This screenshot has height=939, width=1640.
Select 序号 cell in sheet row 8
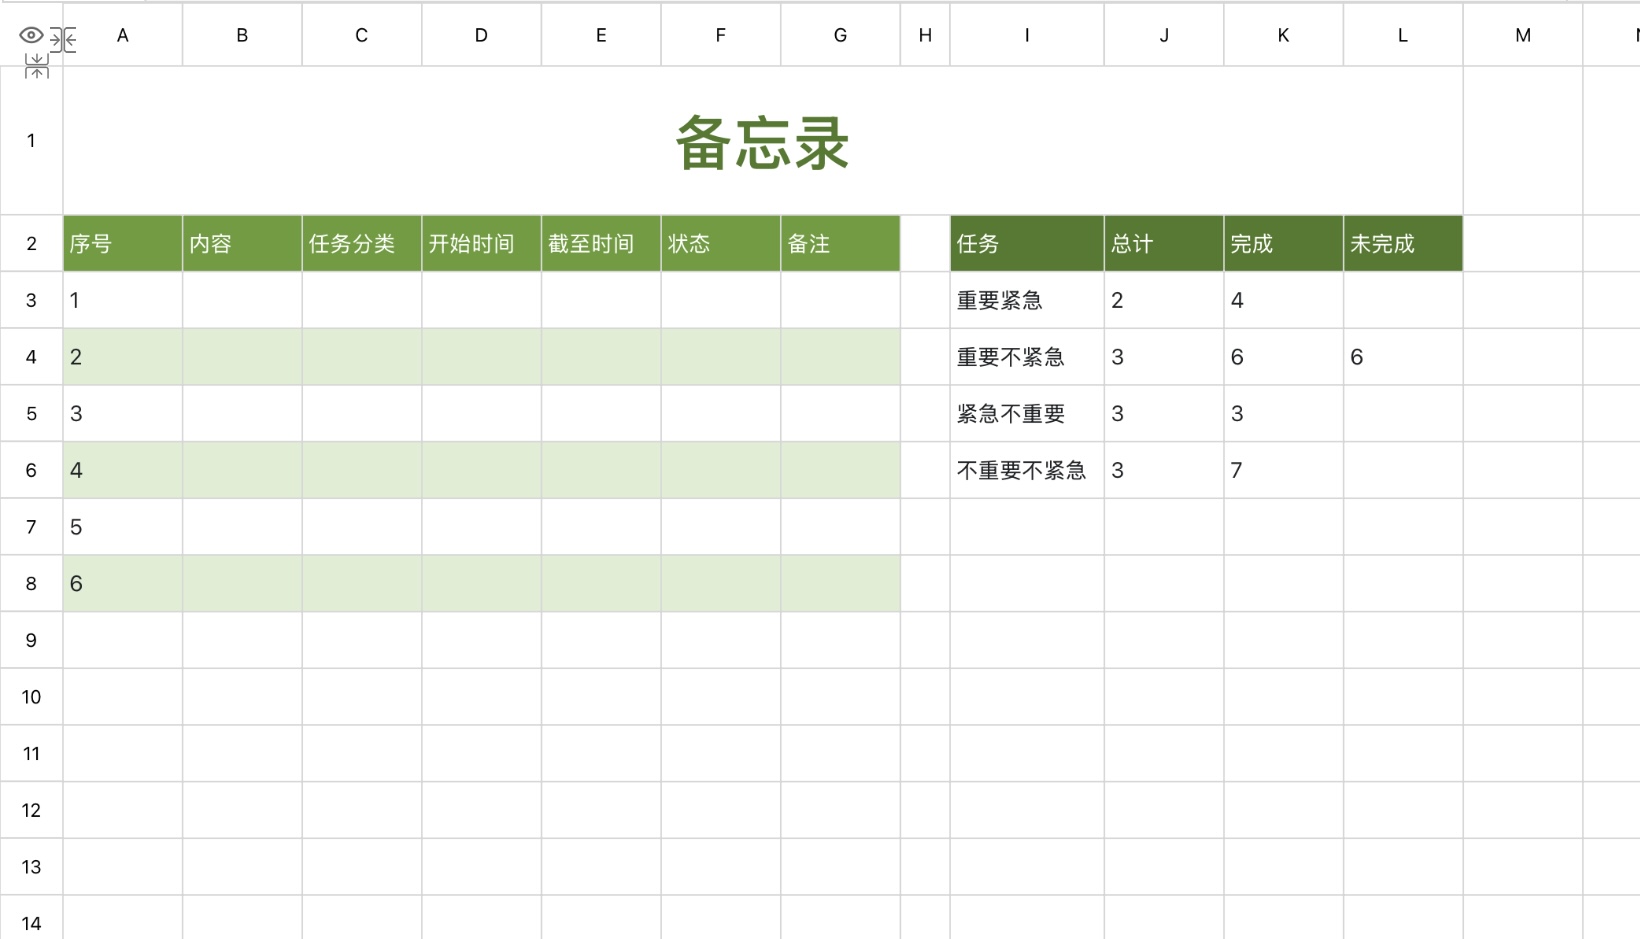click(x=123, y=583)
